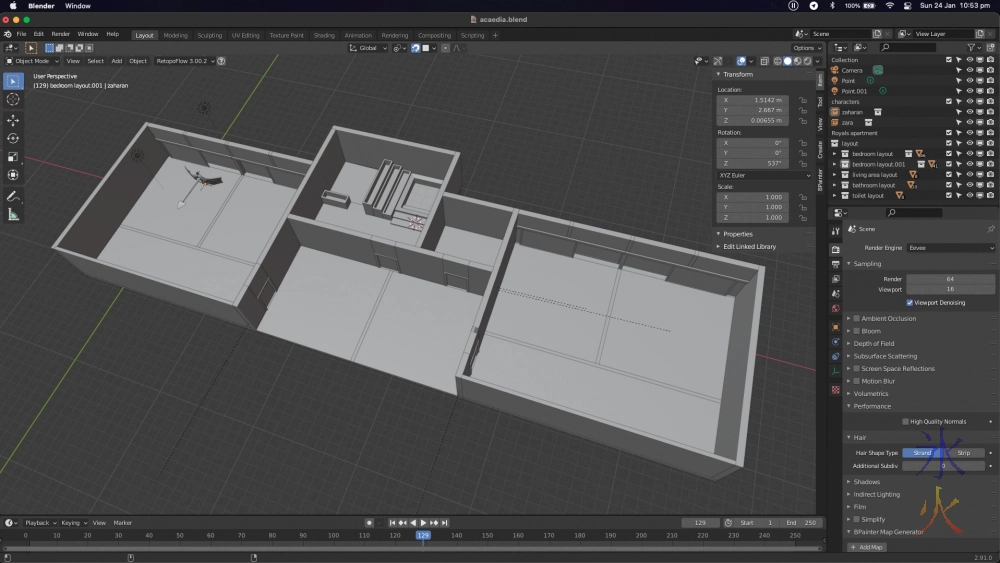This screenshot has height=563, width=1000.
Task: Expand the living area layout collection
Action: (834, 175)
